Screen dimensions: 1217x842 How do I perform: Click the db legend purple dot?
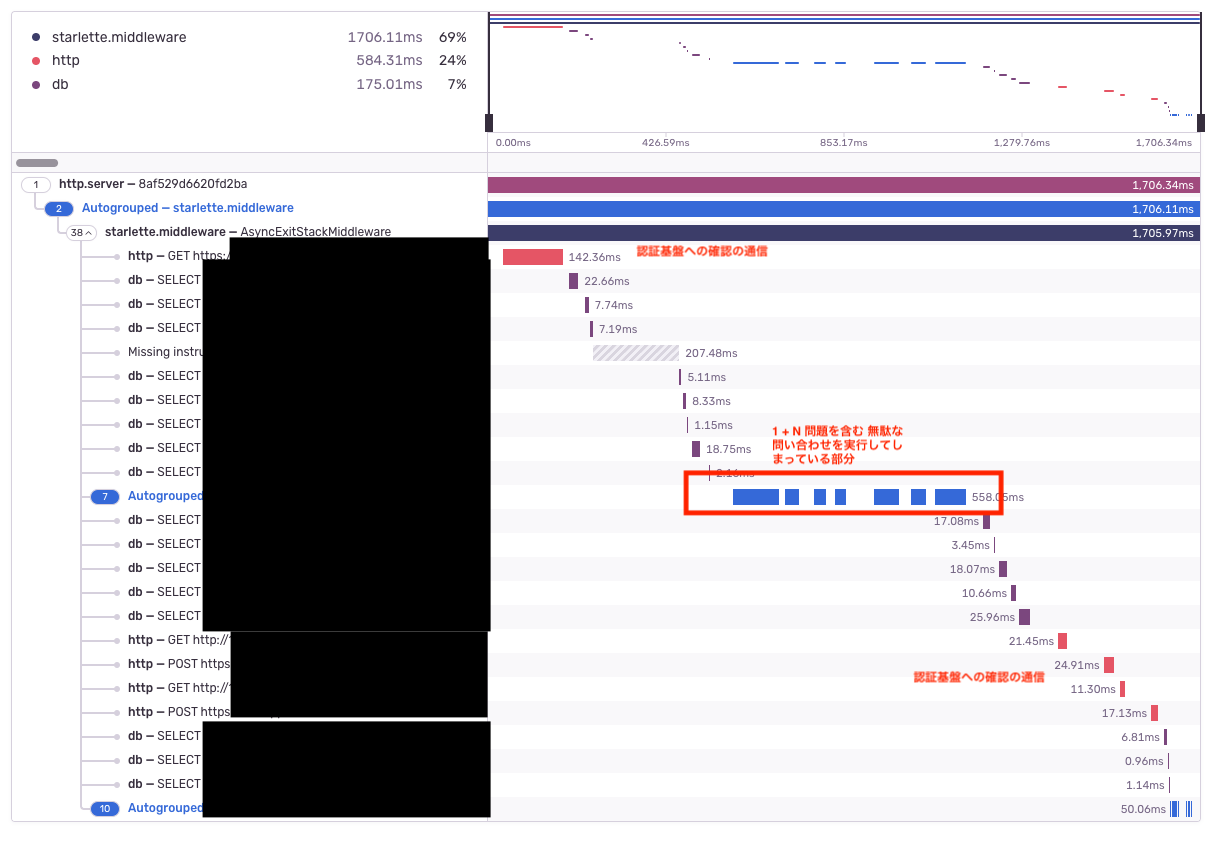[36, 85]
